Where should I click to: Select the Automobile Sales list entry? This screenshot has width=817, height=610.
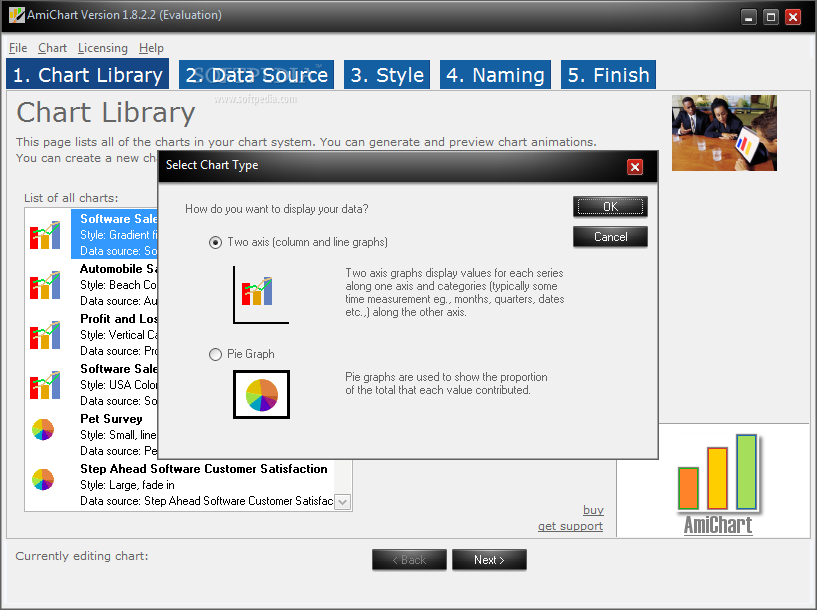coord(91,285)
